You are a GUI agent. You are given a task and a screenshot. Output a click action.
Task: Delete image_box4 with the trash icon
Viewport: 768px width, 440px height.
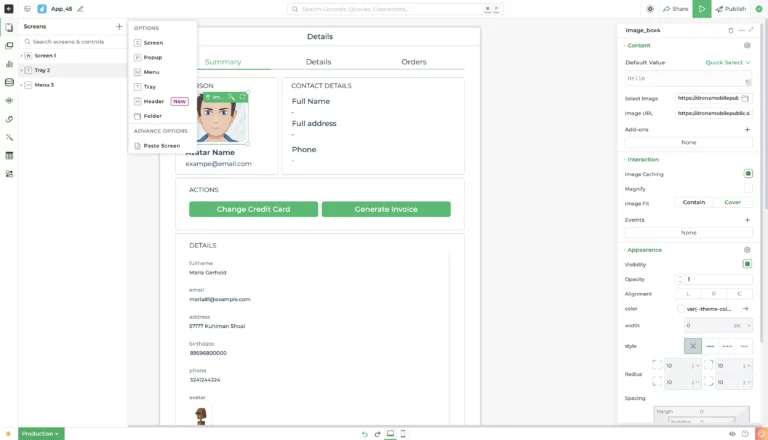[731, 30]
